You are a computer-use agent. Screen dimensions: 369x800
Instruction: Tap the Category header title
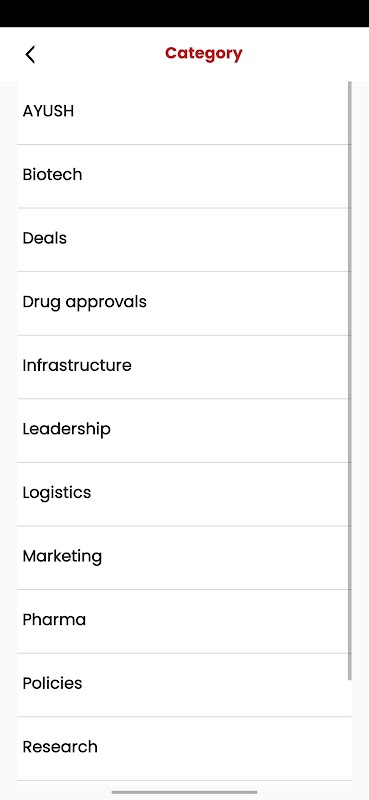(x=204, y=53)
